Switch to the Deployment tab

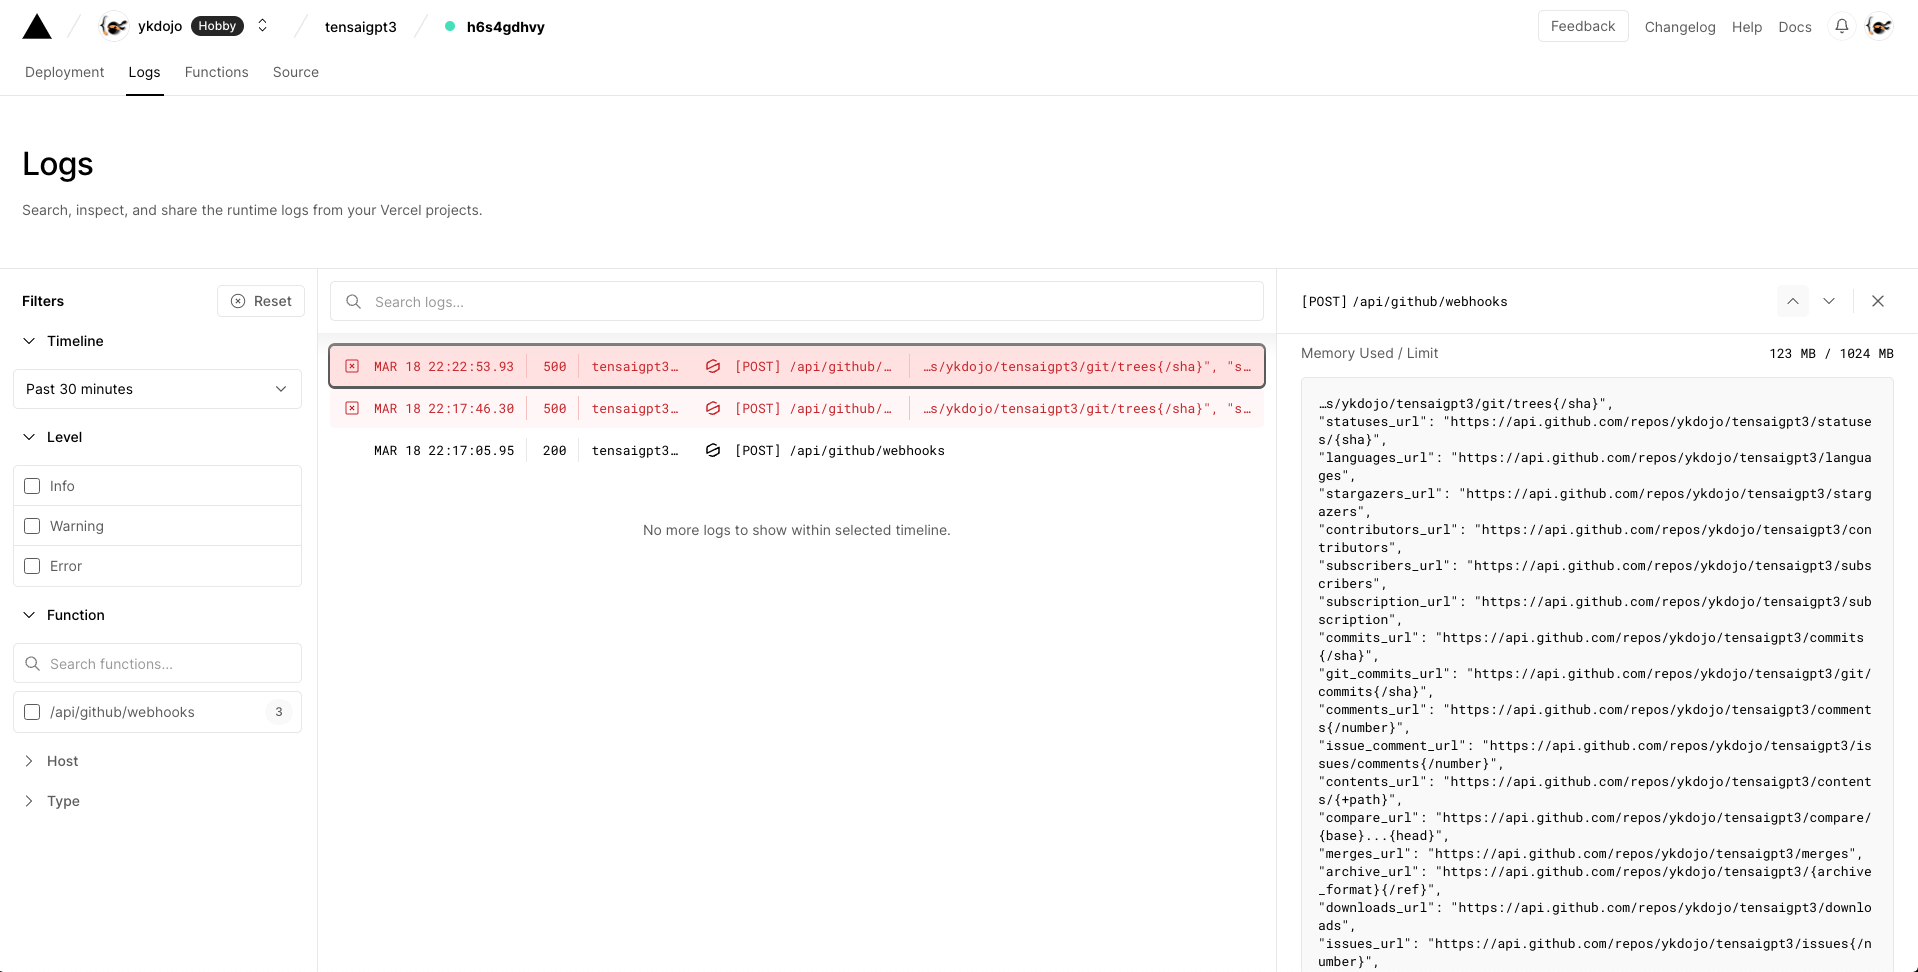click(x=65, y=72)
